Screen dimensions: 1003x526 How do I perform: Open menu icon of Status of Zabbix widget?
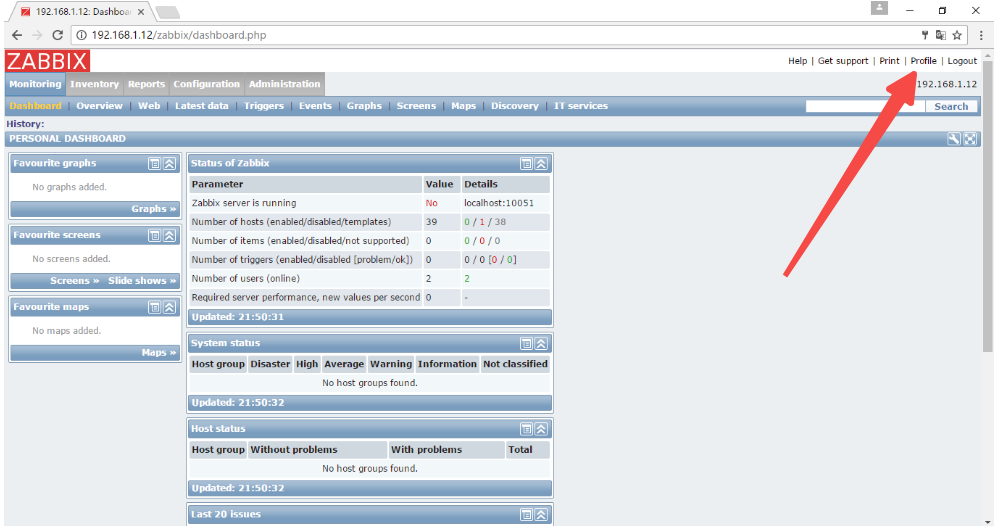click(x=526, y=164)
